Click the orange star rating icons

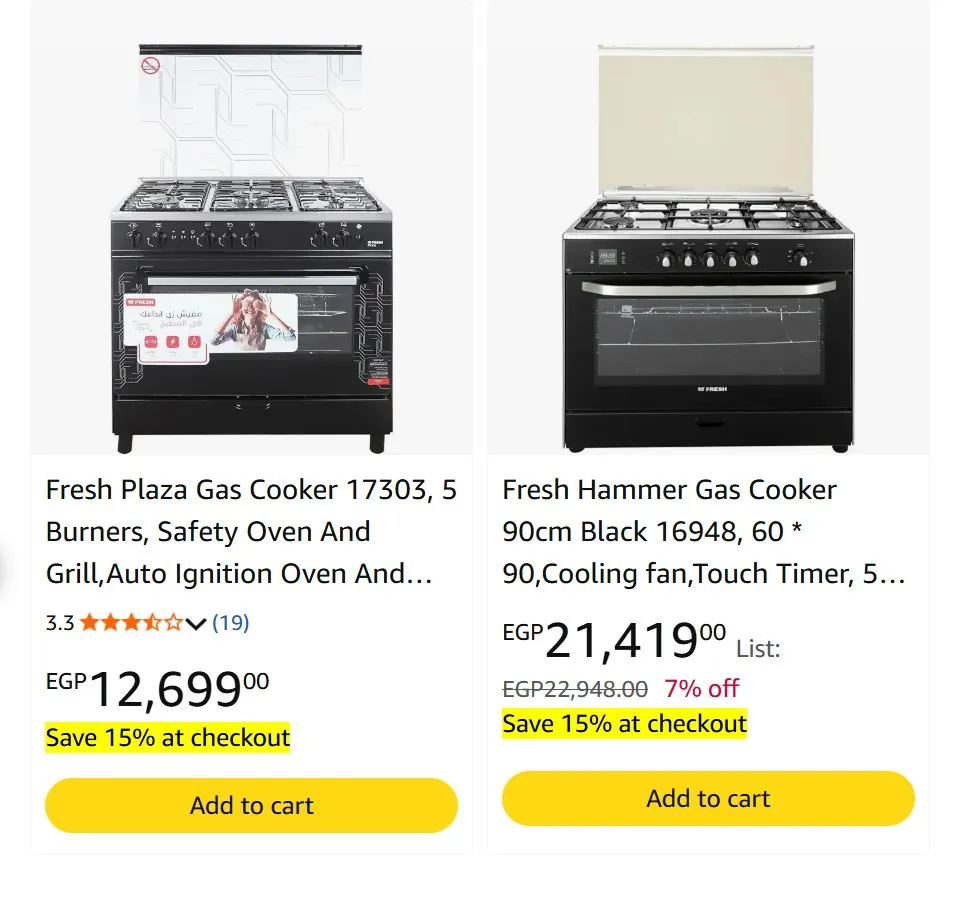tap(131, 622)
